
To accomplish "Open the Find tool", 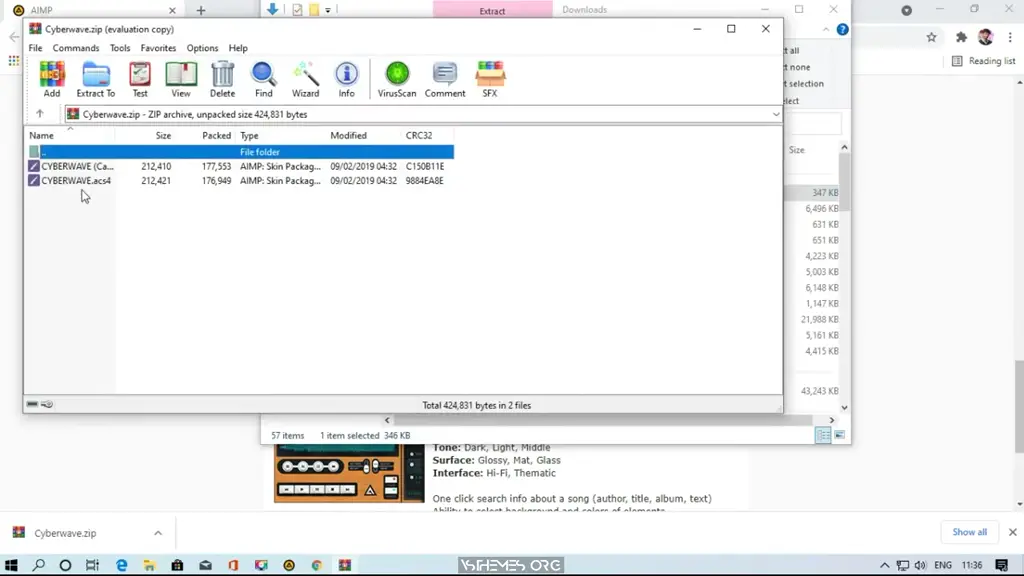I will click(263, 79).
